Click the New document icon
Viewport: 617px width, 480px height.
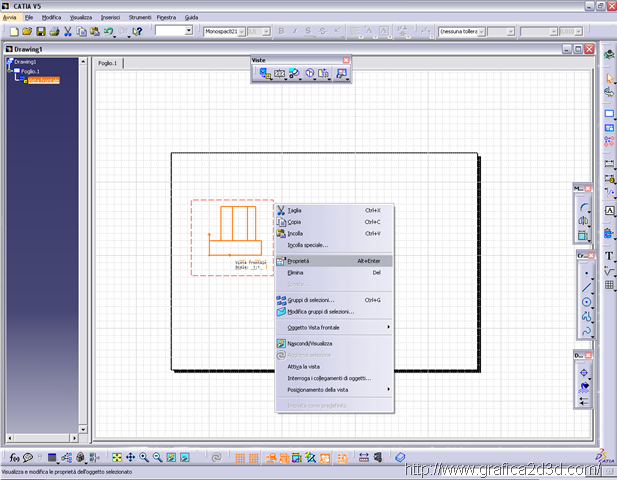[x=13, y=32]
